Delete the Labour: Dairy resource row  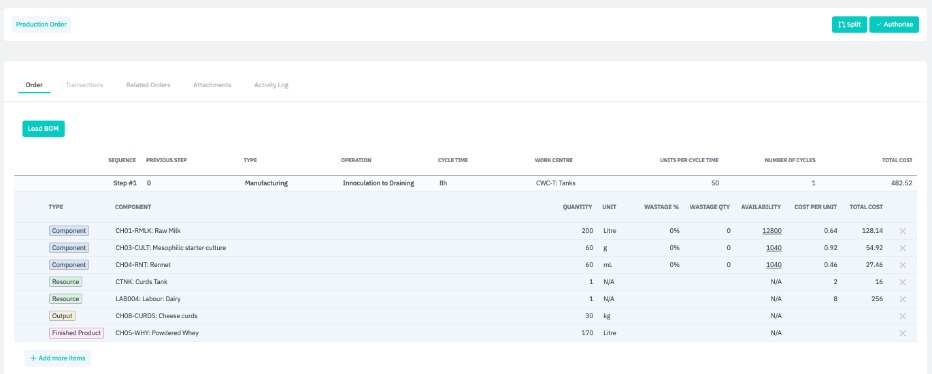coord(902,299)
